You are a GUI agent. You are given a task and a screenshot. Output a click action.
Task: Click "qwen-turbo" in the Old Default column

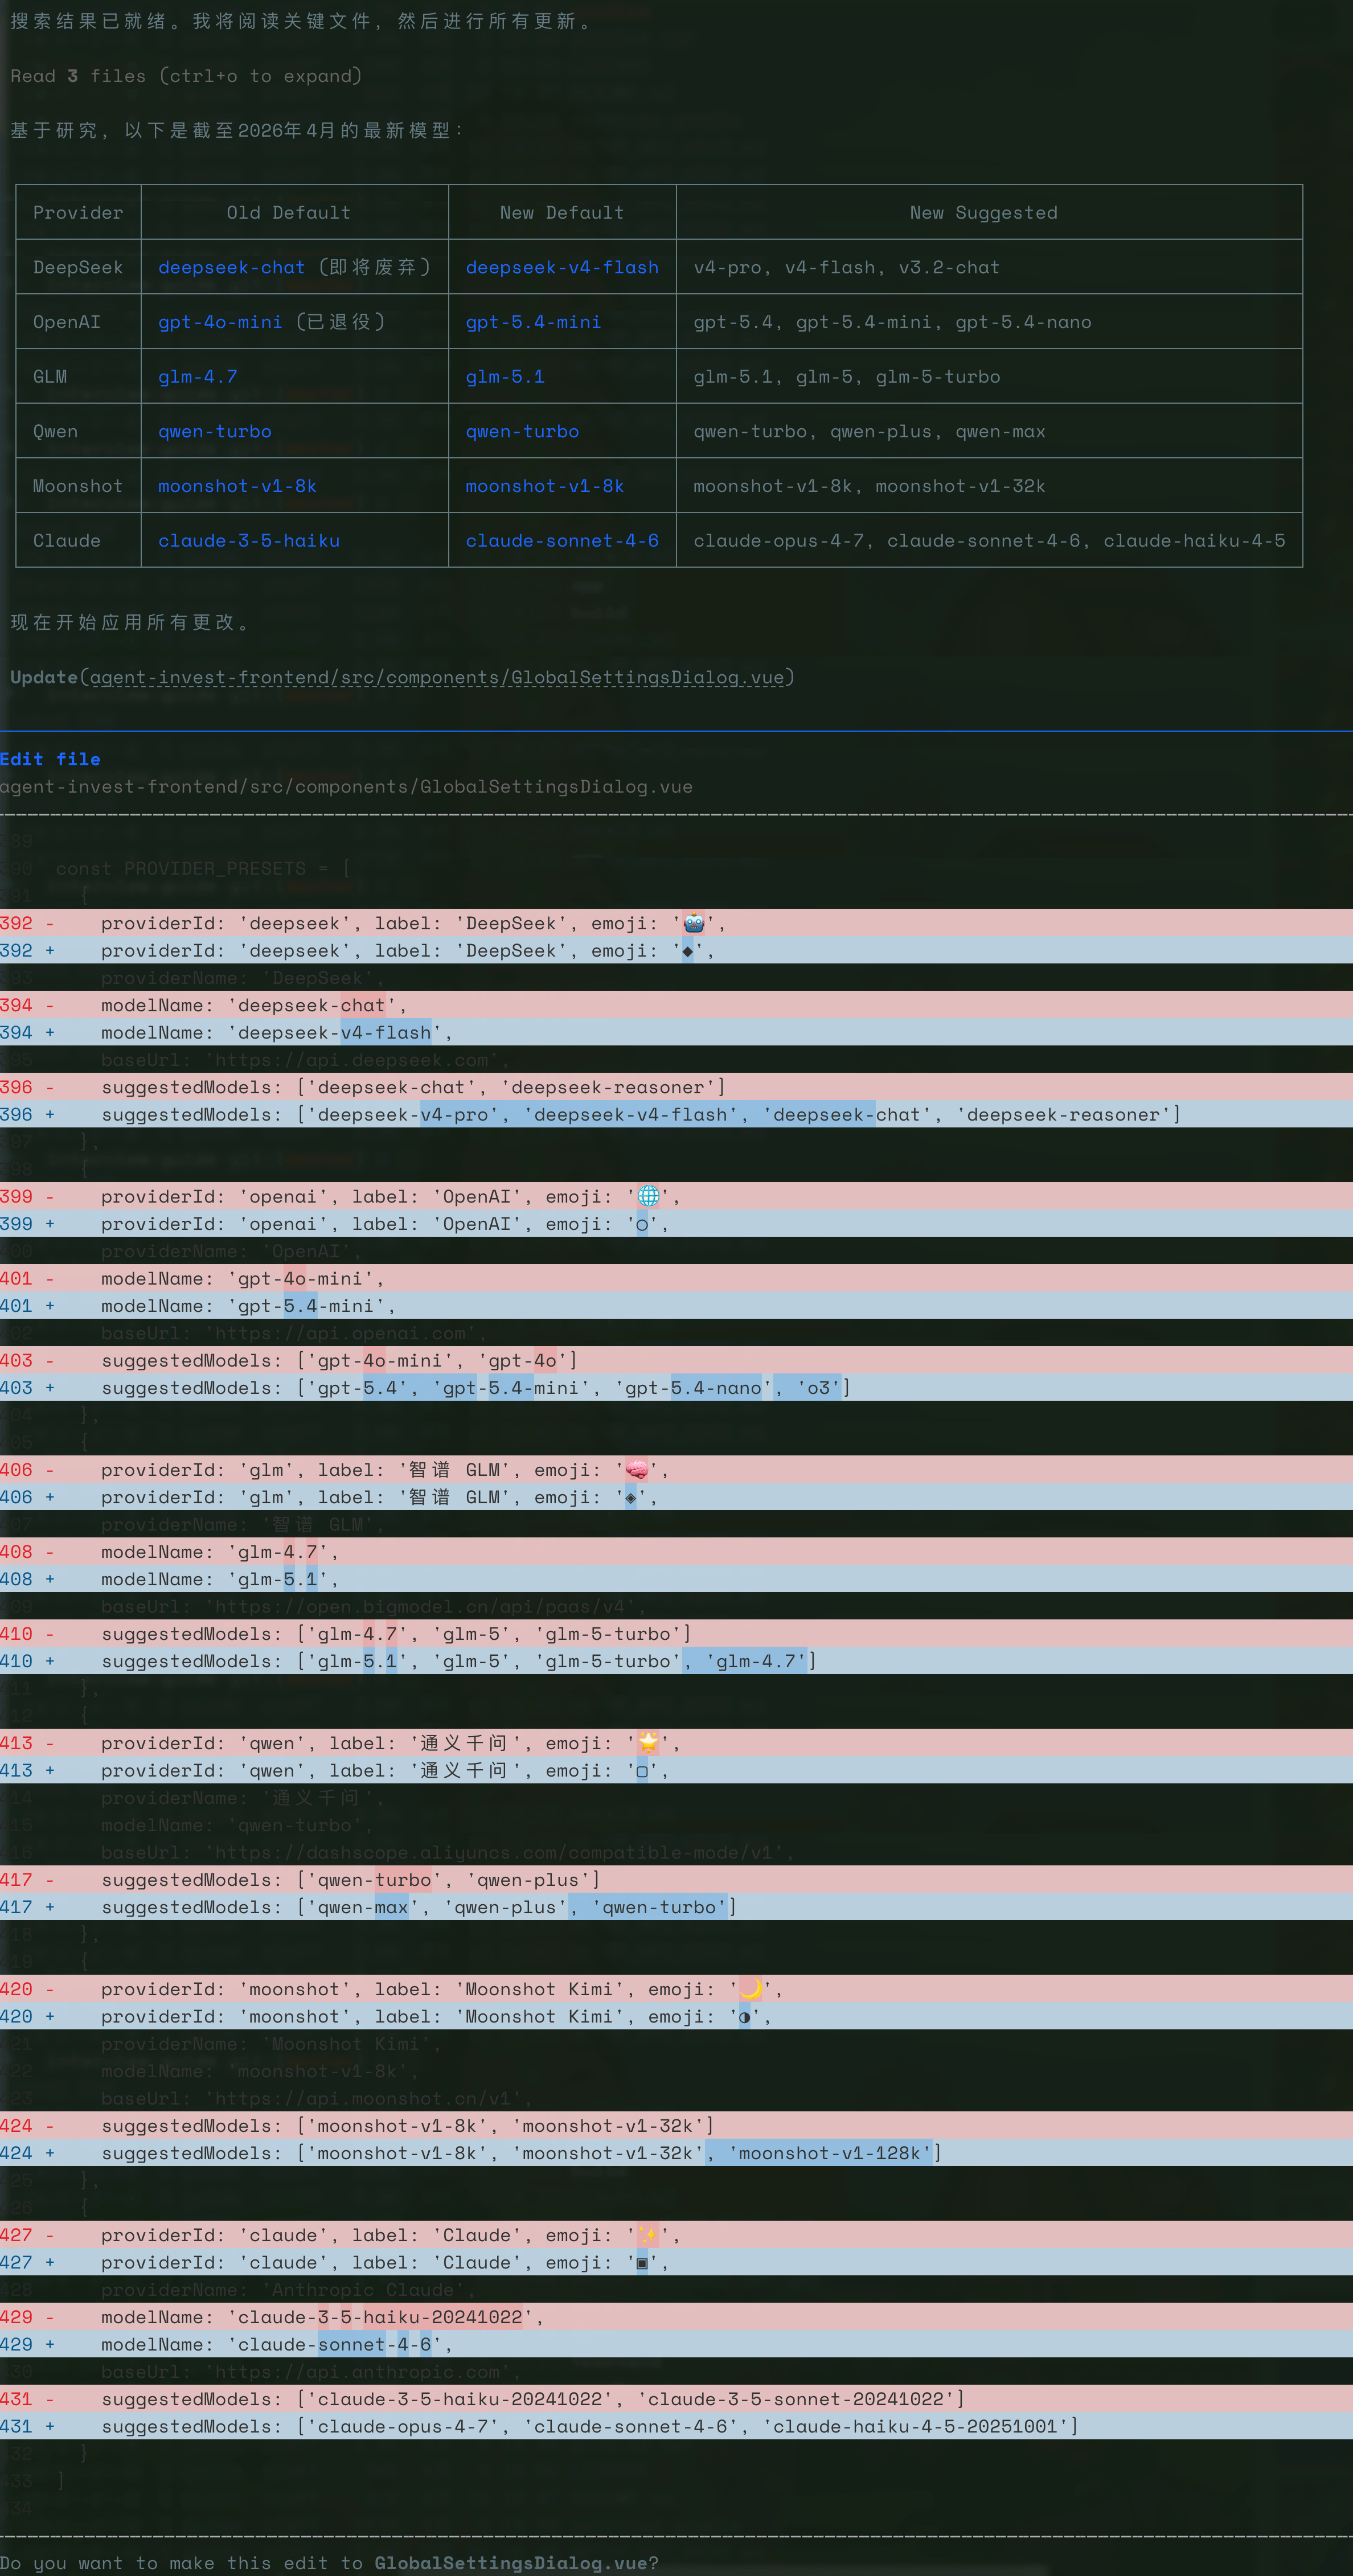tap(215, 431)
